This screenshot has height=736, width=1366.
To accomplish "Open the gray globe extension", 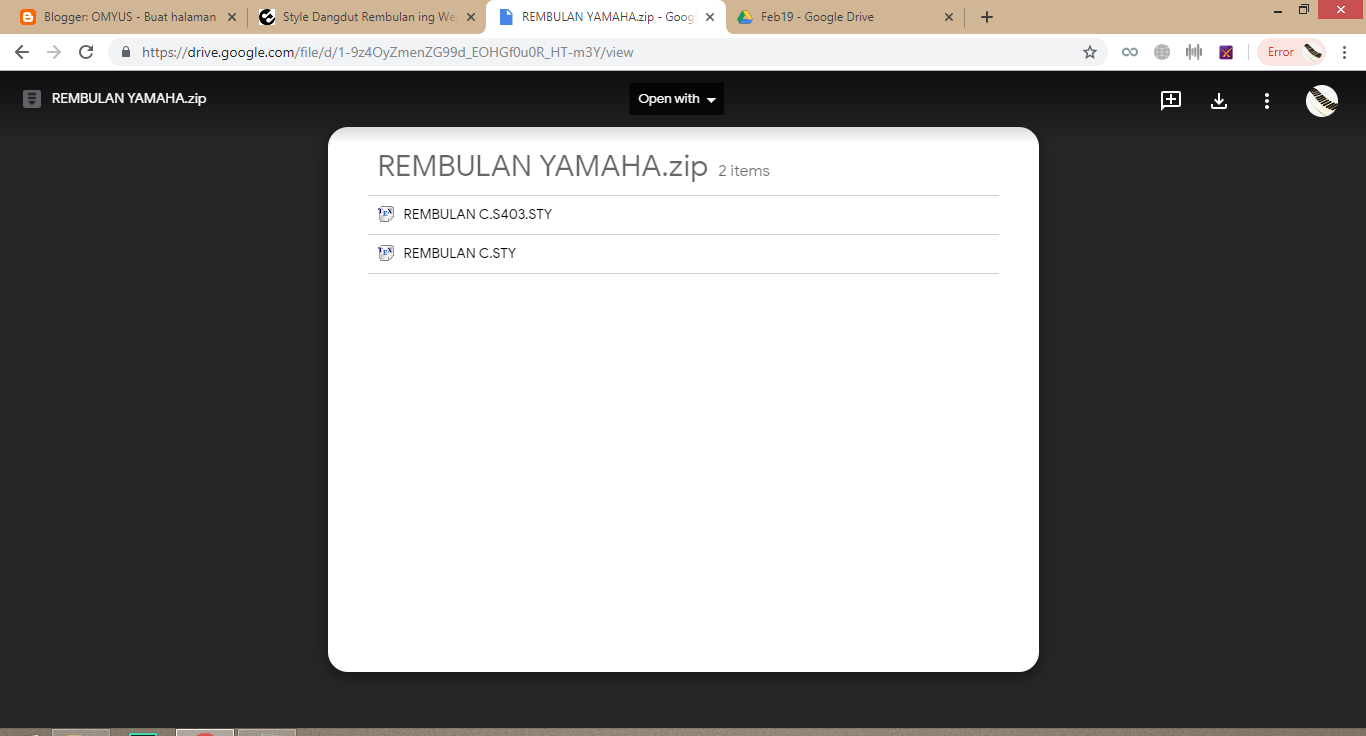I will [1162, 52].
